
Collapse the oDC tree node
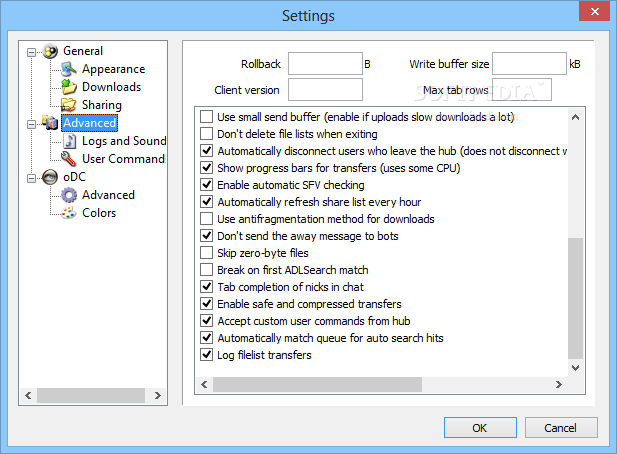tap(31, 178)
